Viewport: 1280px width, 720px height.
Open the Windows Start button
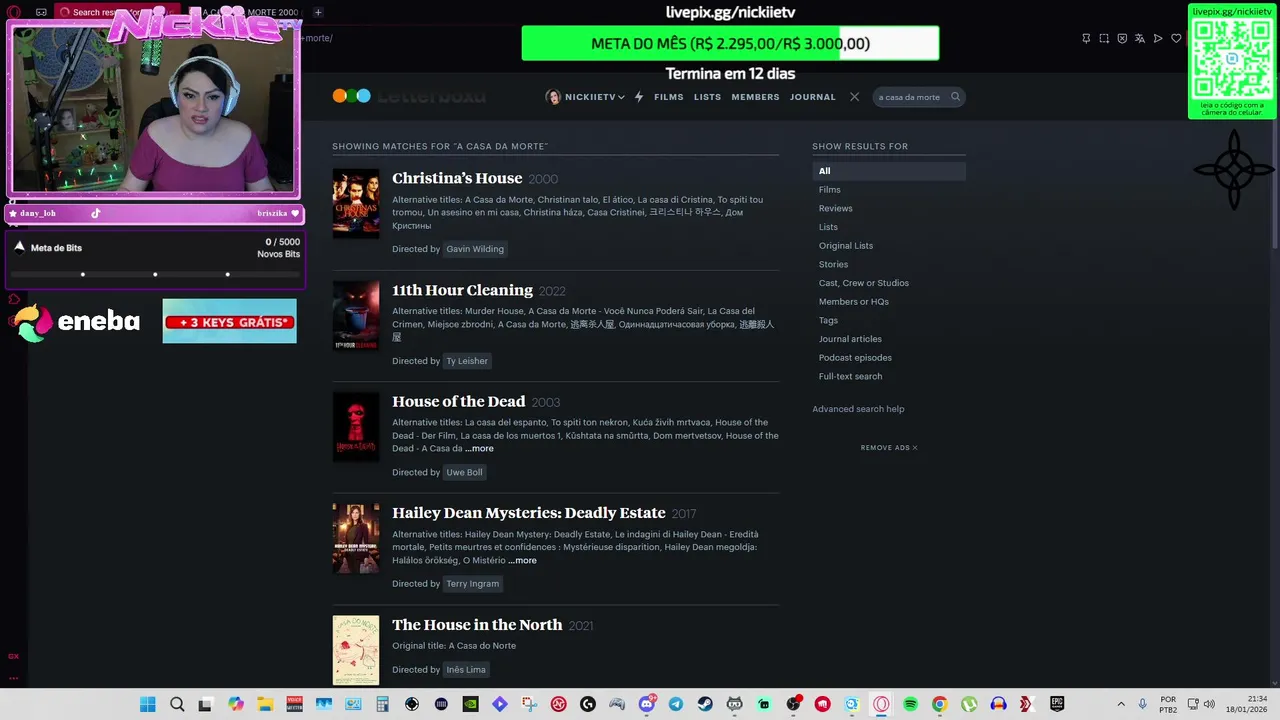point(148,704)
